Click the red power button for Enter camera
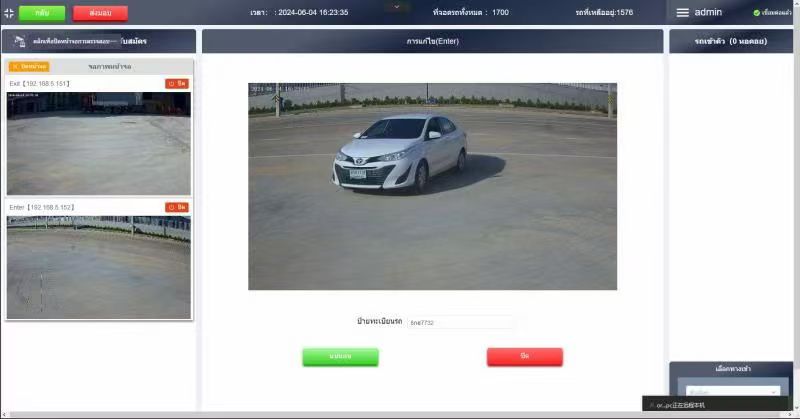Image resolution: width=800 pixels, height=419 pixels. coord(177,207)
